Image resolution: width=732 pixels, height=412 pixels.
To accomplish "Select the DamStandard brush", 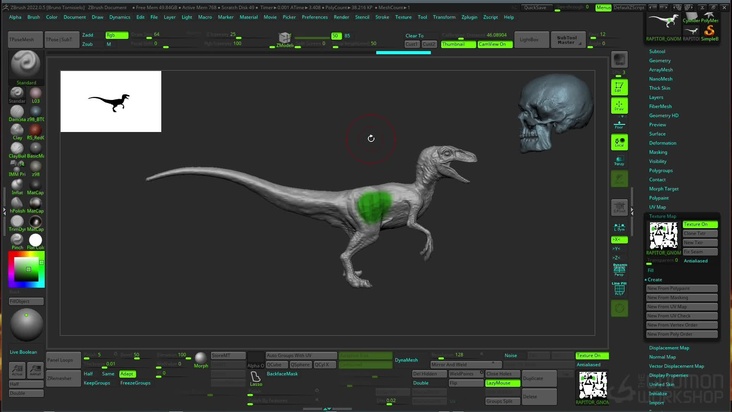I will click(17, 111).
